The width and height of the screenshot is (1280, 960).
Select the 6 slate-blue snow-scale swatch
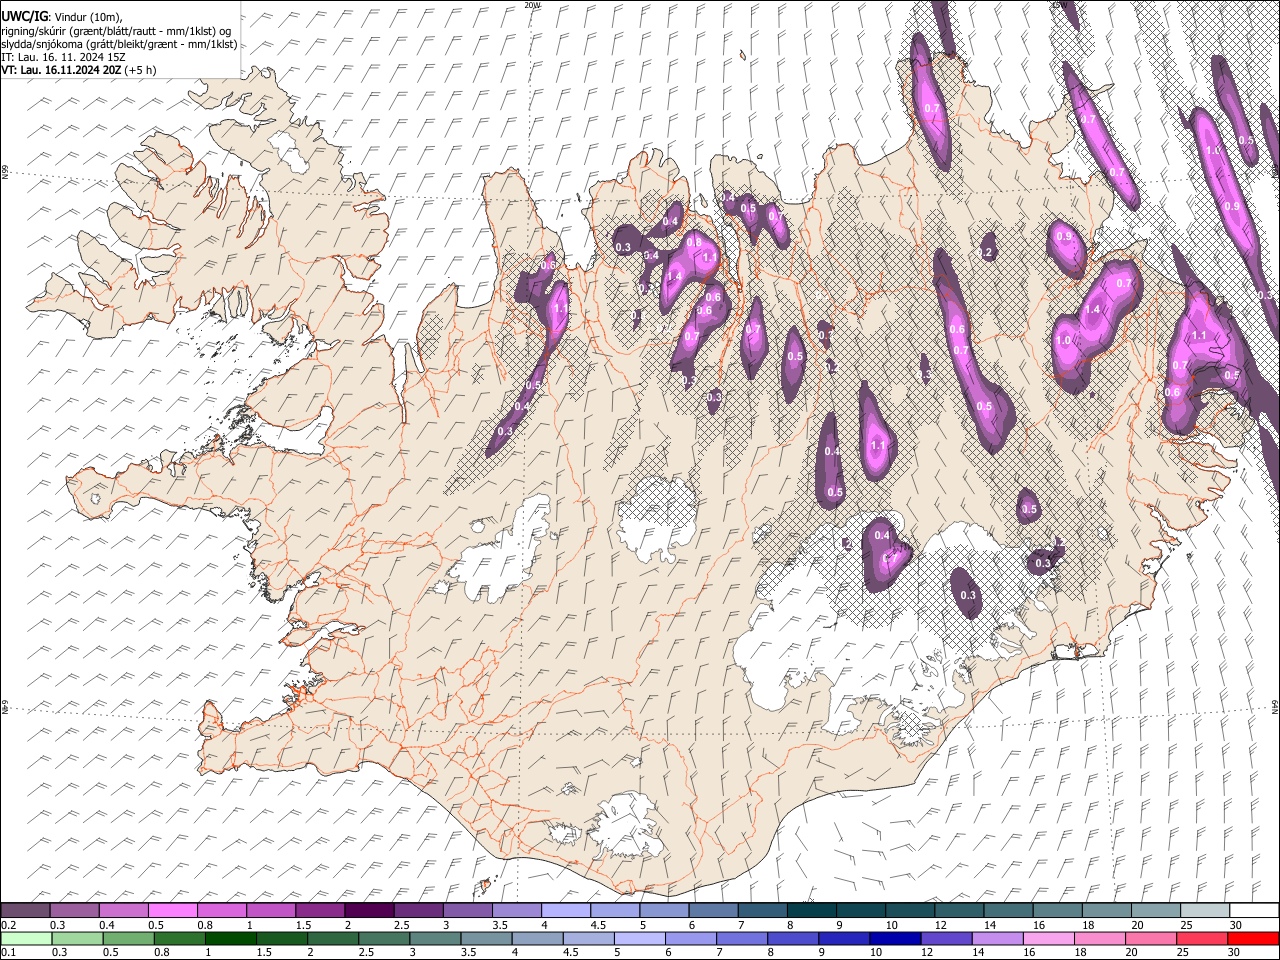[x=713, y=911]
